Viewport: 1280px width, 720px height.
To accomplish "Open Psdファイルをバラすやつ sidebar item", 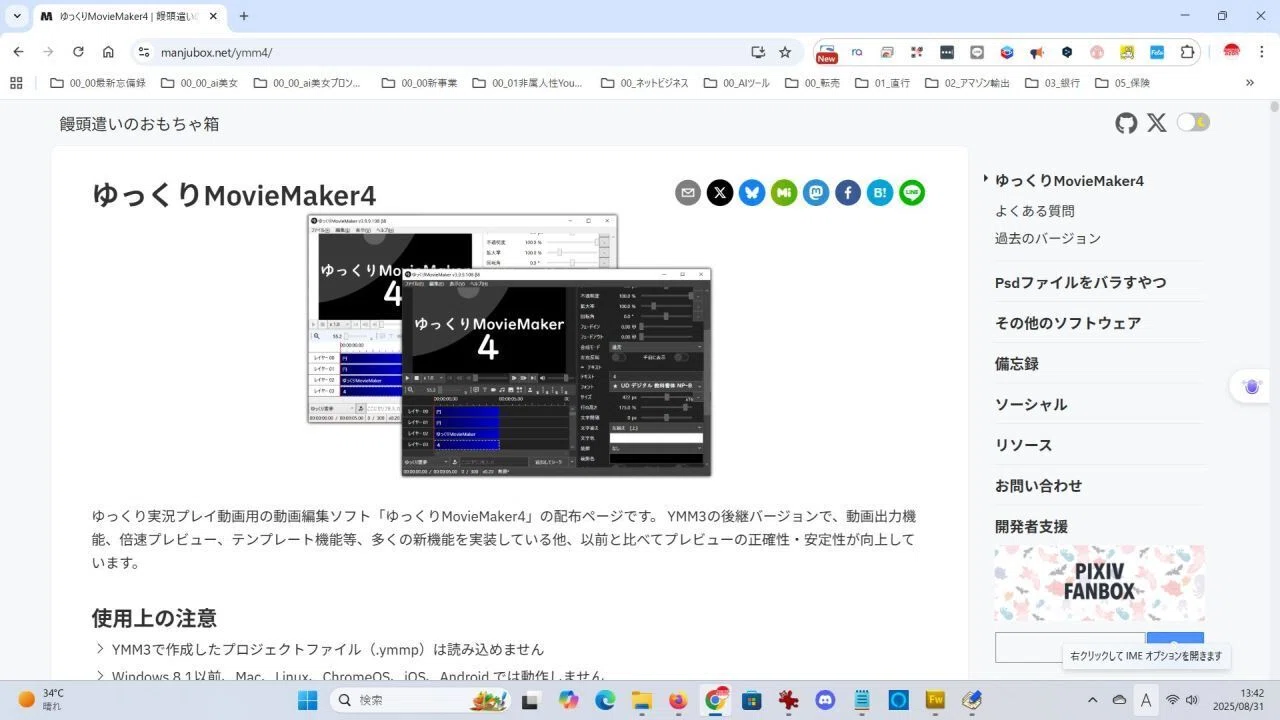I will (x=1081, y=282).
